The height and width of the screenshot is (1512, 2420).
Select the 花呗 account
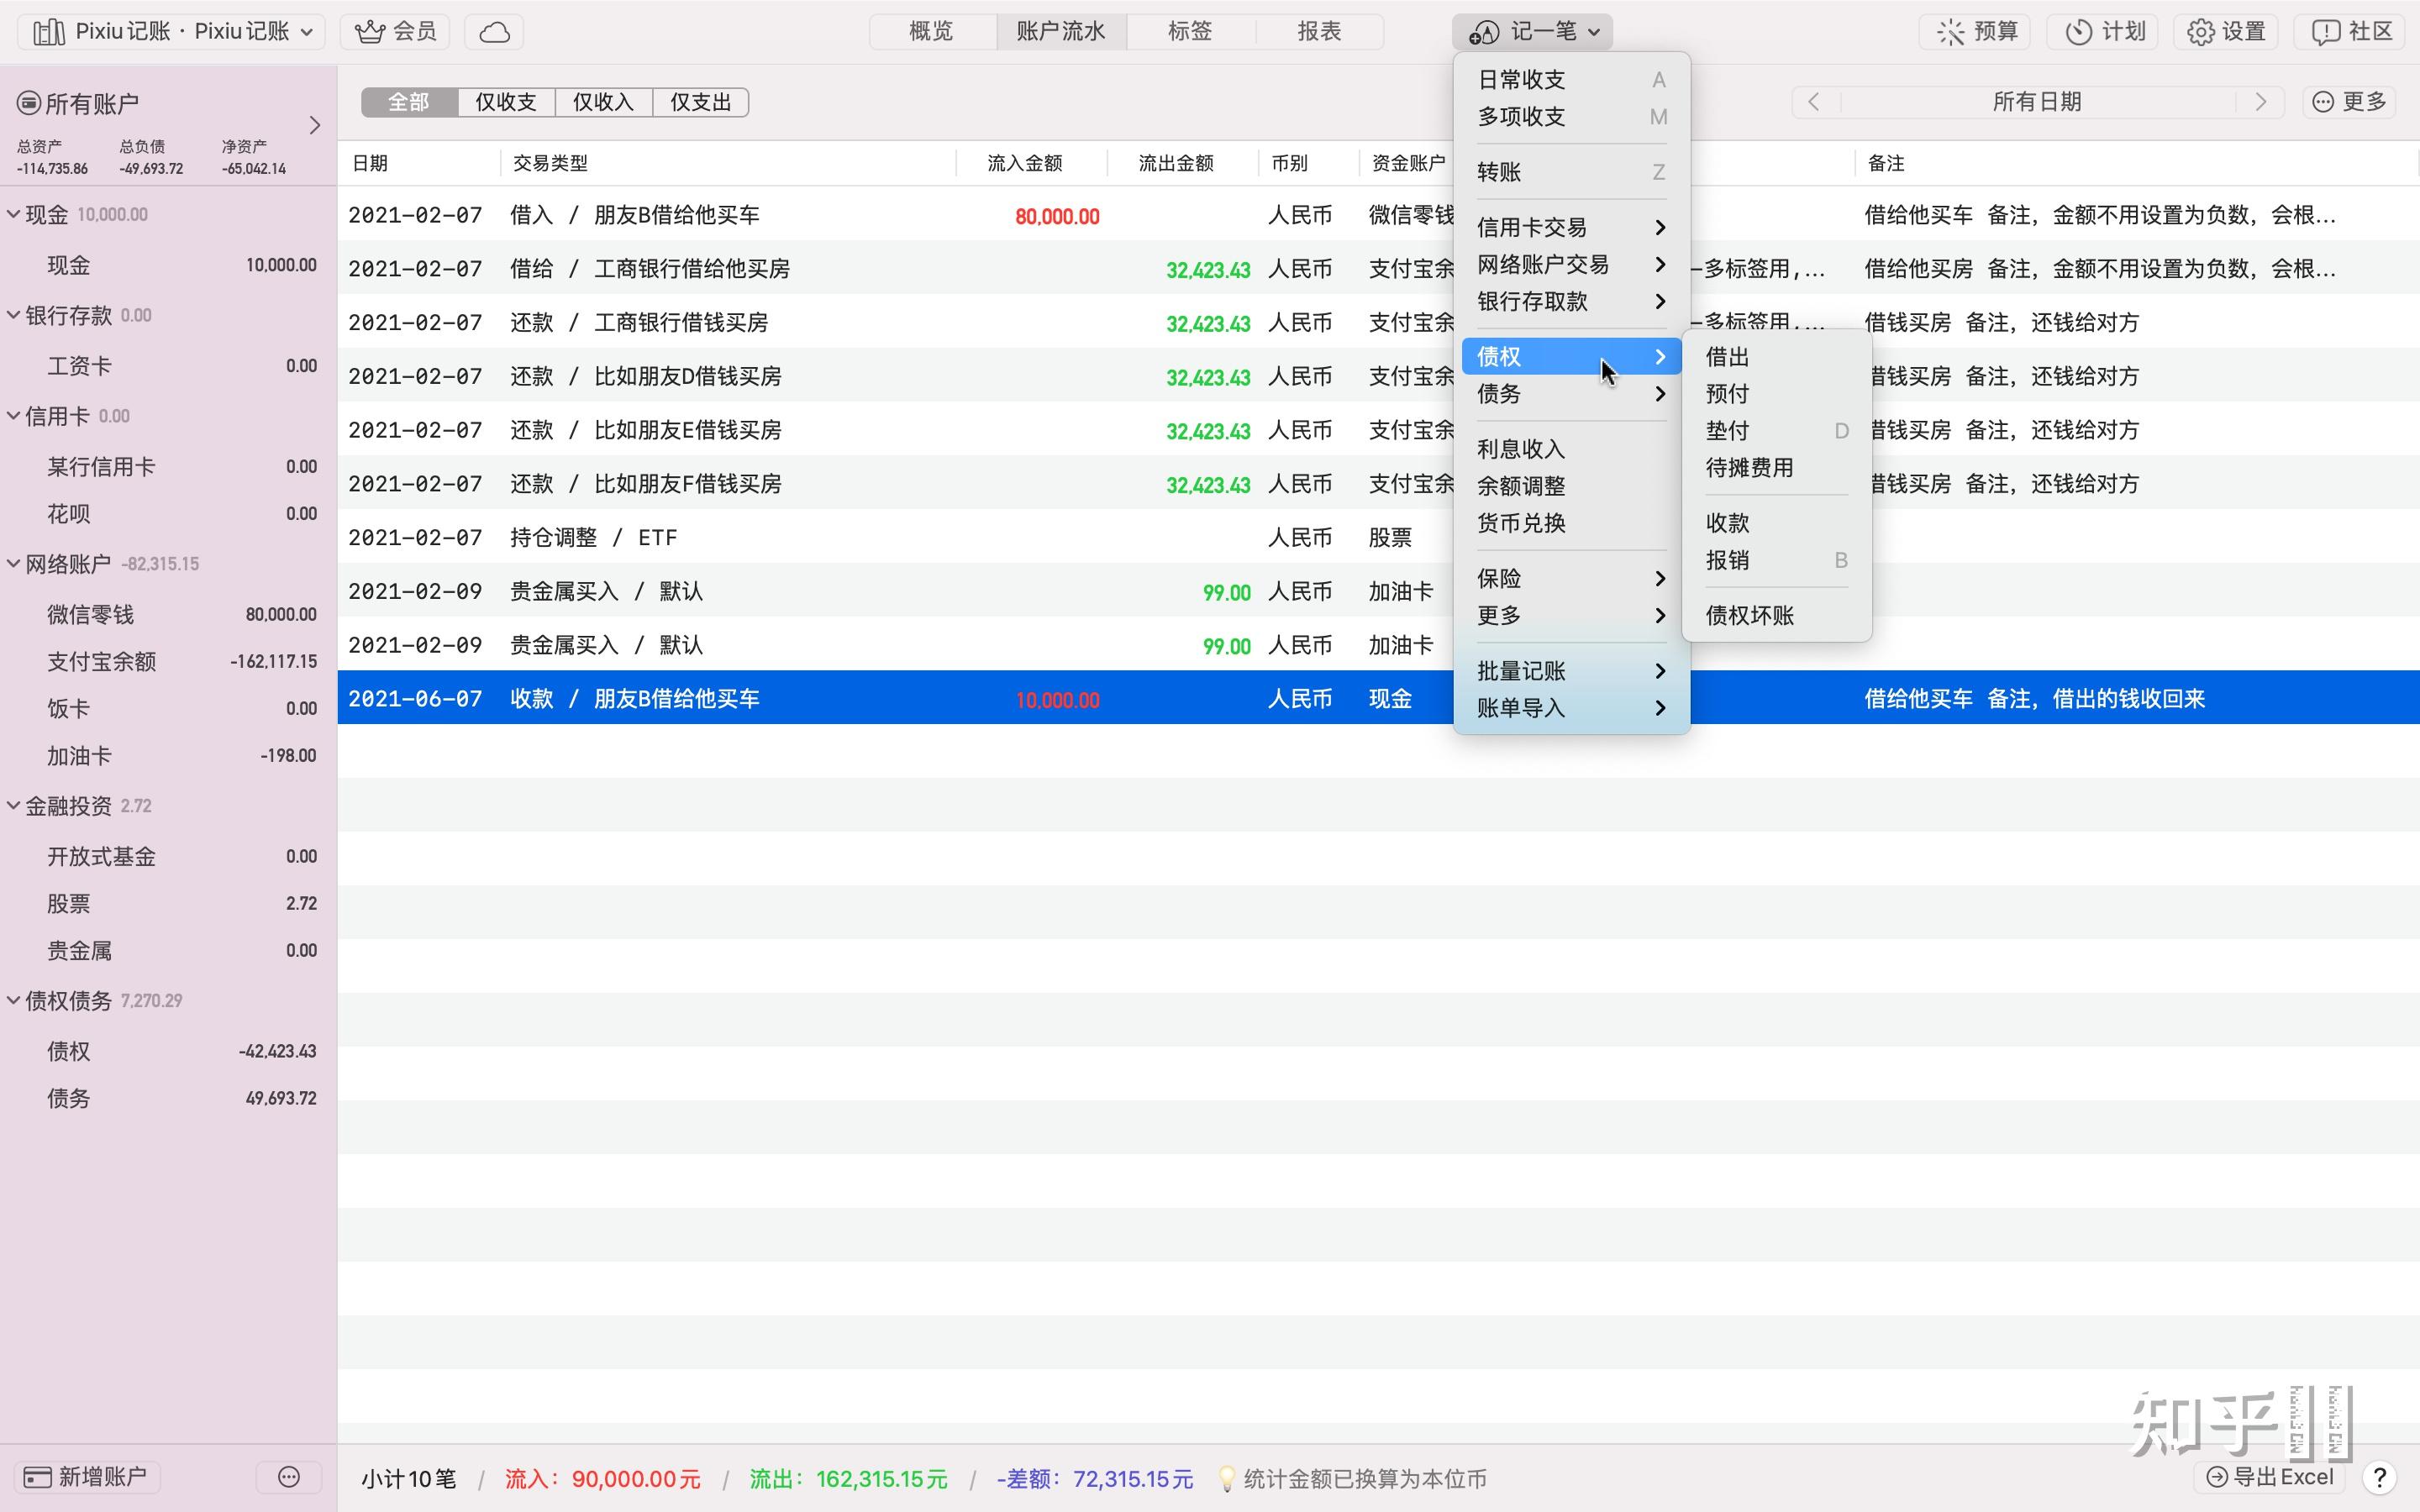(x=168, y=514)
